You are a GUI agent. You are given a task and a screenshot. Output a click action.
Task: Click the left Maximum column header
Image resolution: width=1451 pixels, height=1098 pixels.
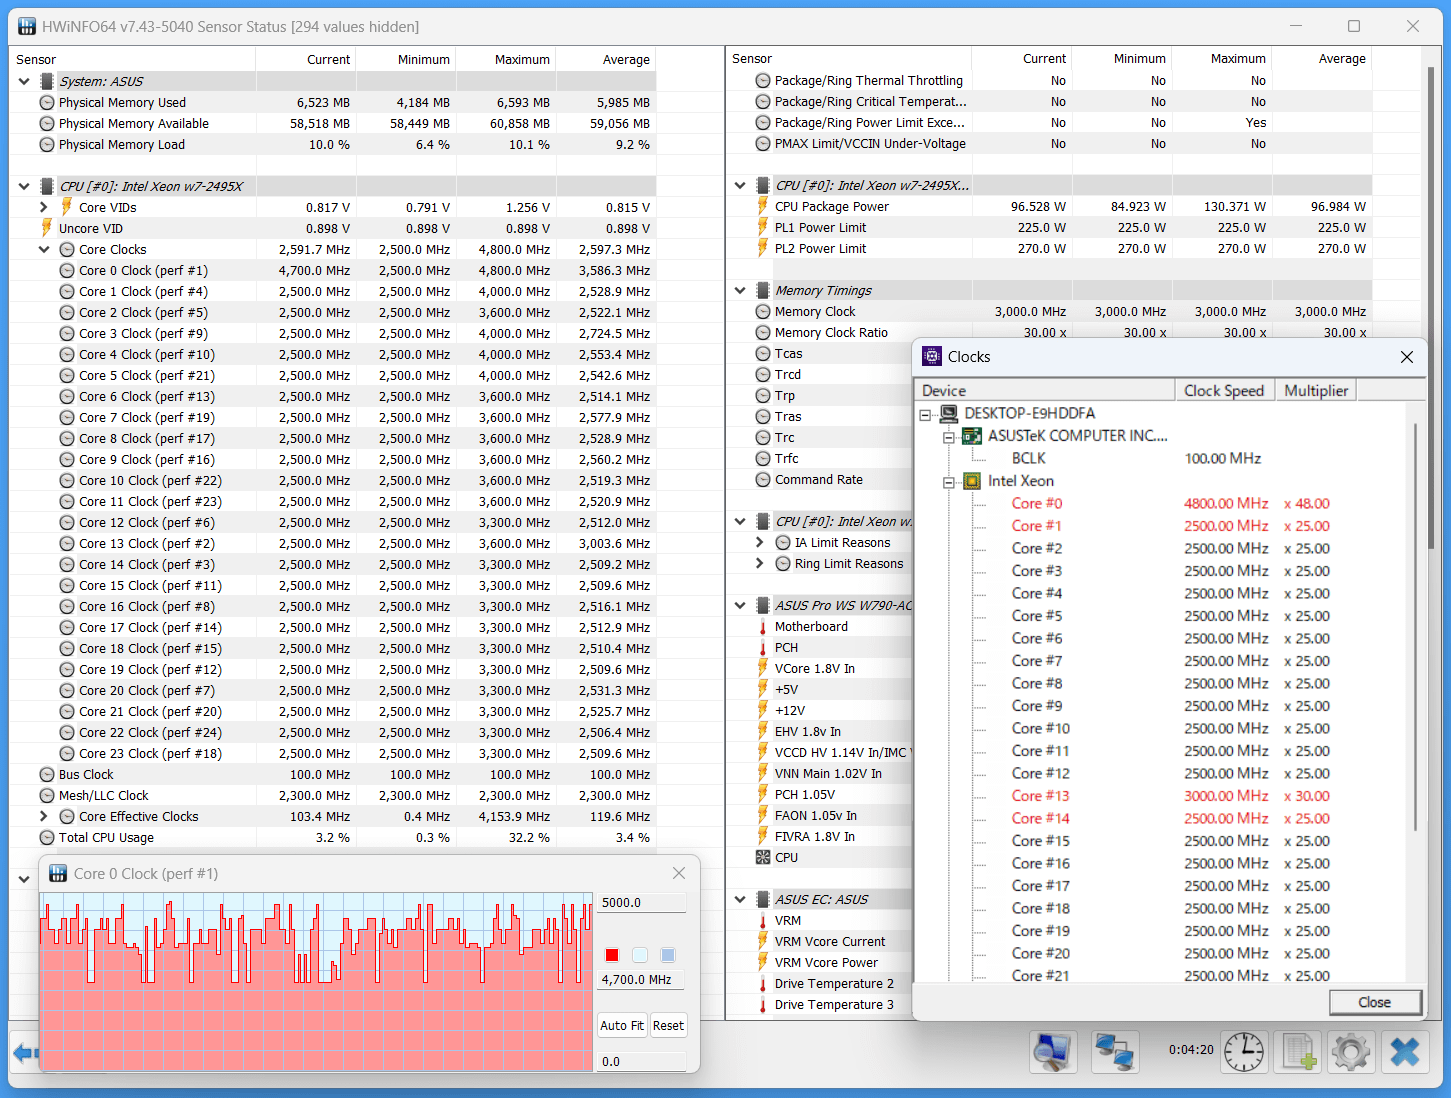click(506, 59)
